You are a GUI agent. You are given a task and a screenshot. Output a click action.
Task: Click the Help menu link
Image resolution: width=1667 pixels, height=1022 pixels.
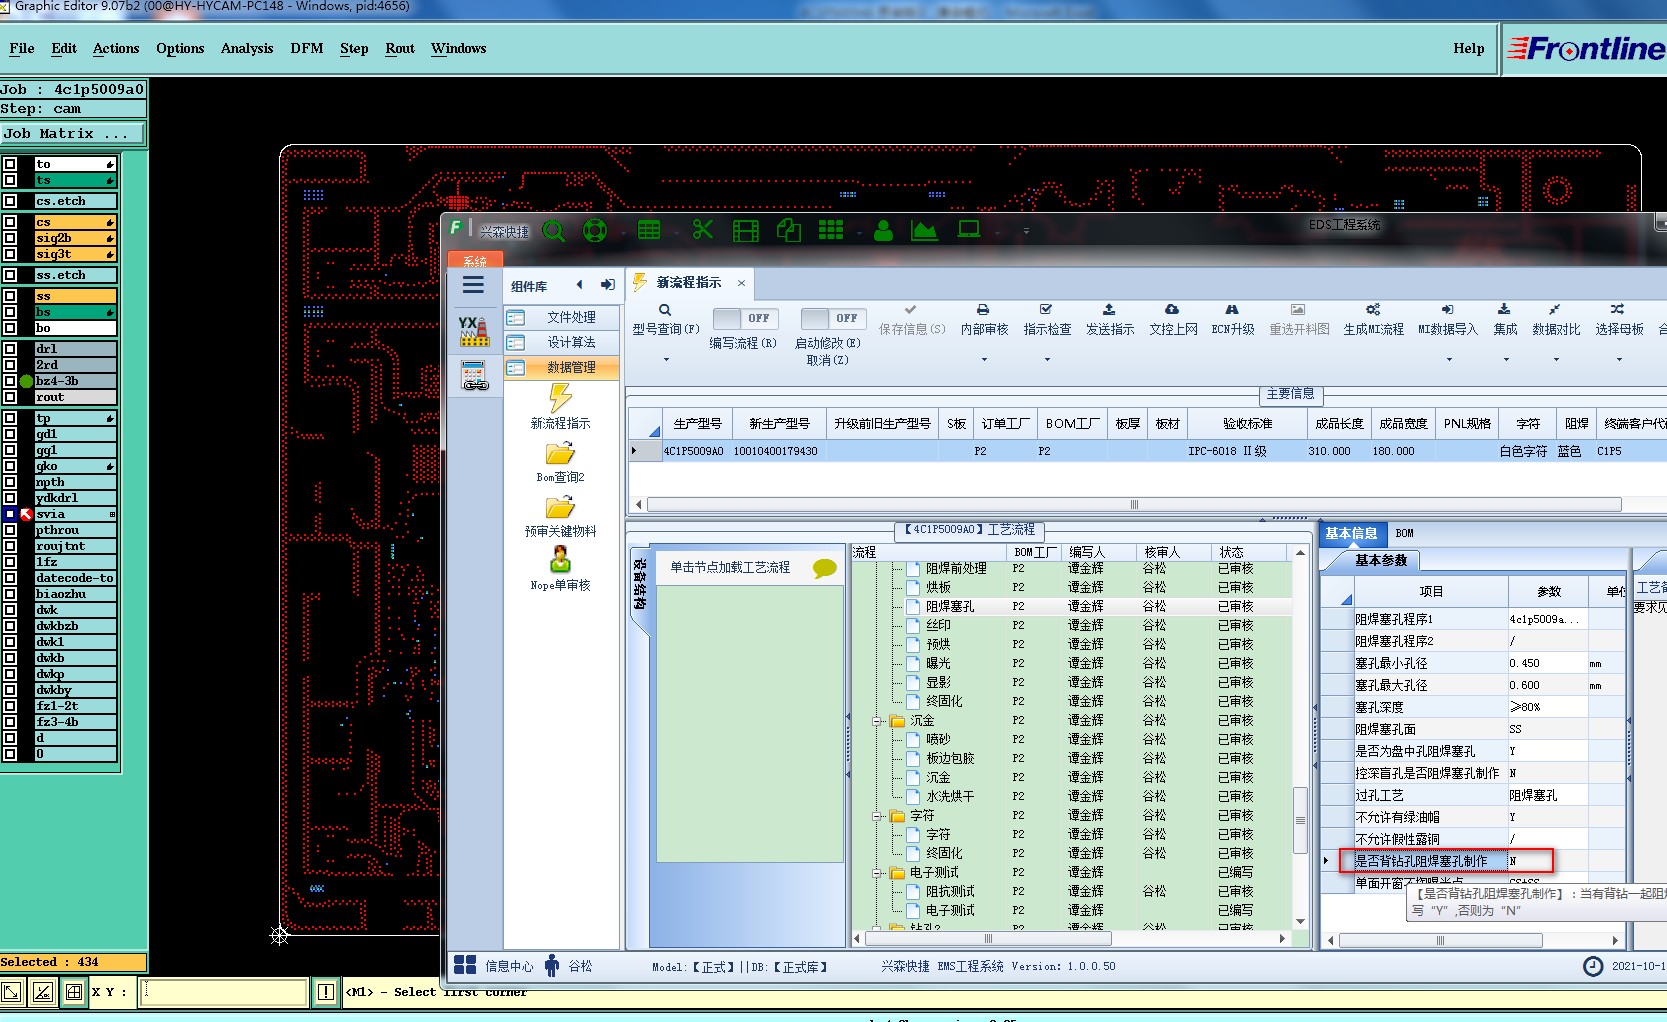point(1468,48)
